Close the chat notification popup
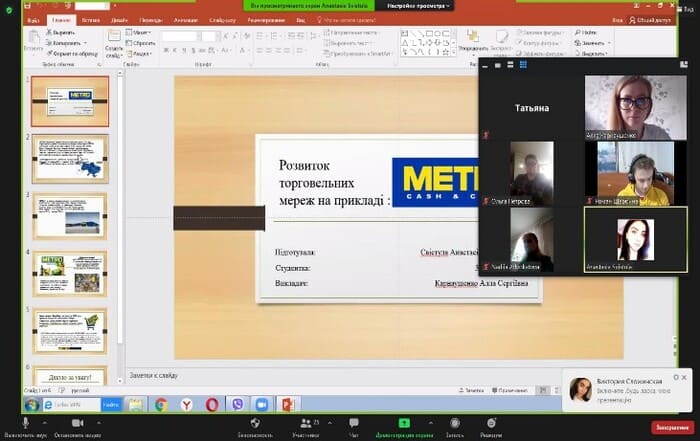Image resolution: width=700 pixels, height=441 pixels. pos(684,378)
